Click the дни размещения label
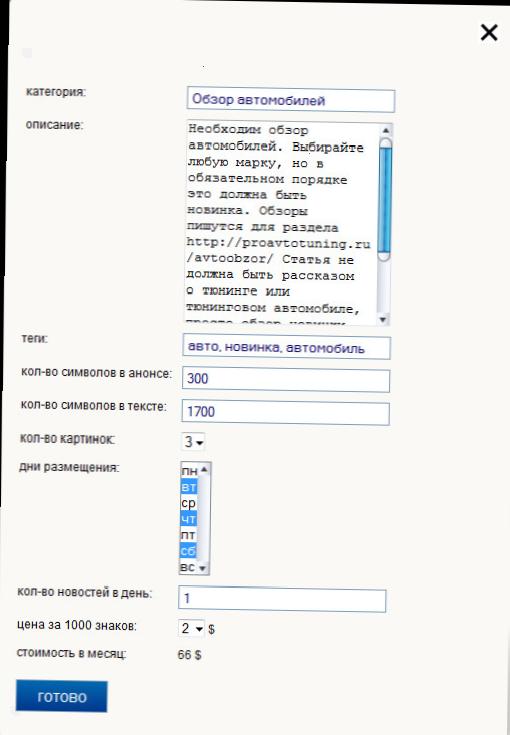 pos(69,467)
